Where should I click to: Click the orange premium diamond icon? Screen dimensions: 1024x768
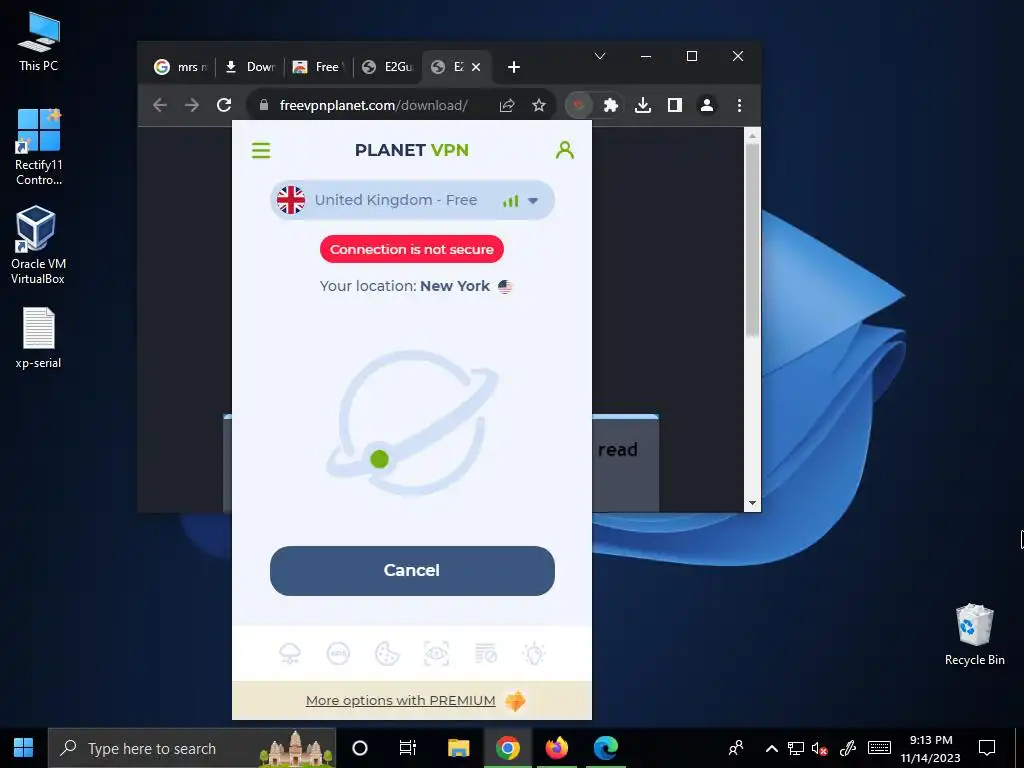[x=515, y=701]
